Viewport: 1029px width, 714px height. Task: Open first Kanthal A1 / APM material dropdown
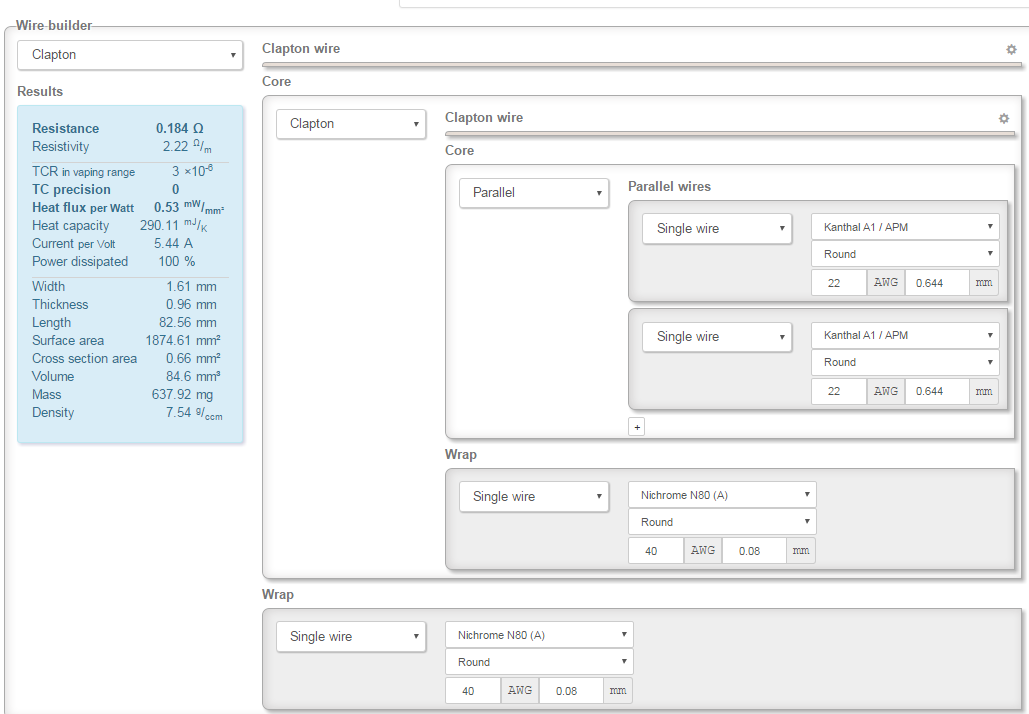905,227
